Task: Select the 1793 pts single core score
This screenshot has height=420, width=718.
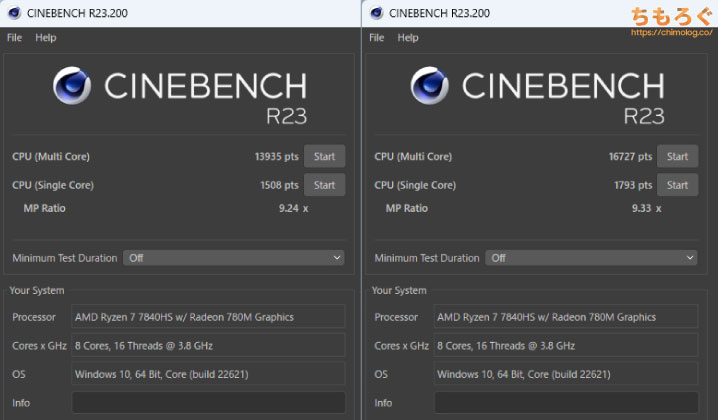Action: click(633, 185)
